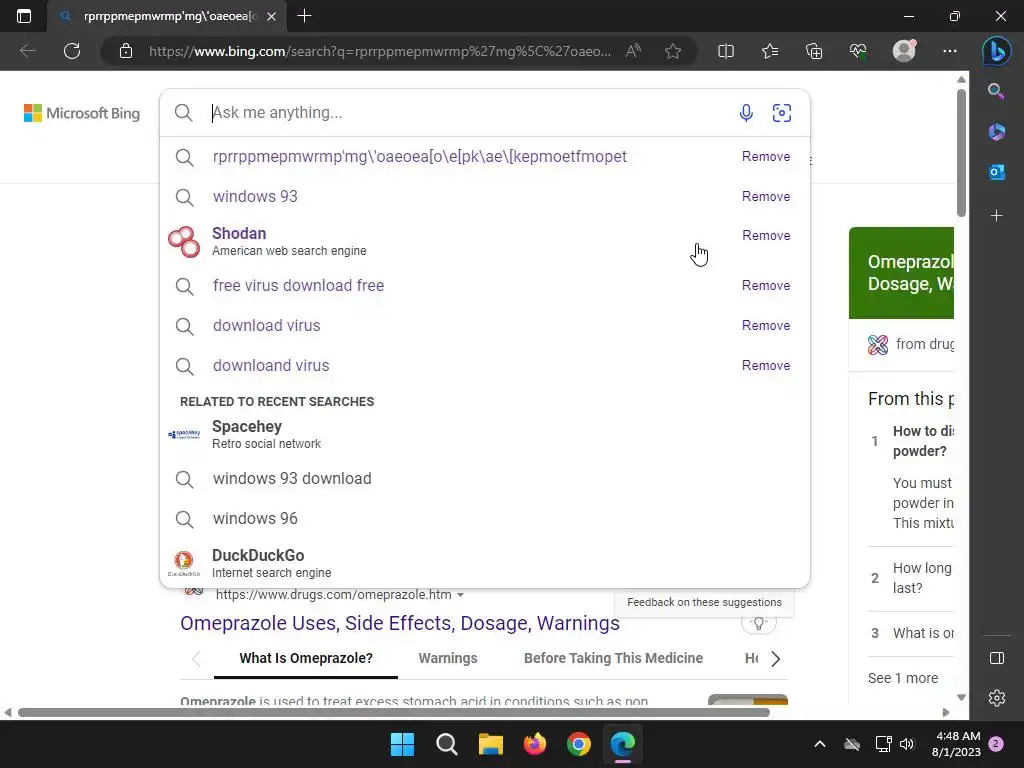The width and height of the screenshot is (1024, 768).
Task: Open Collections panel
Action: pos(814,51)
